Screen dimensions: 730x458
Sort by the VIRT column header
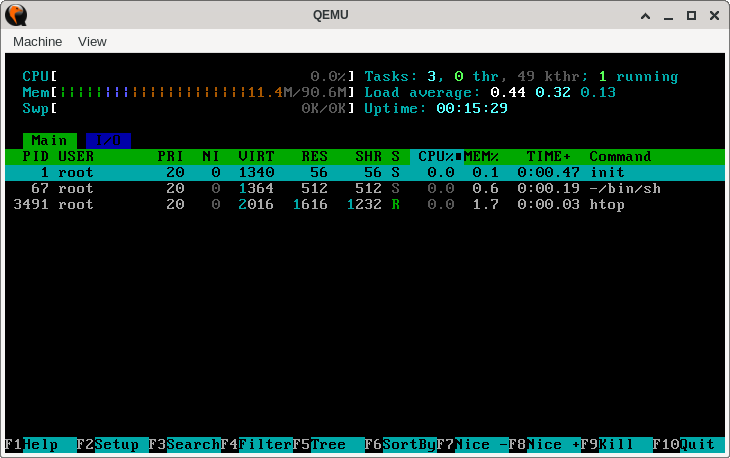[256, 157]
